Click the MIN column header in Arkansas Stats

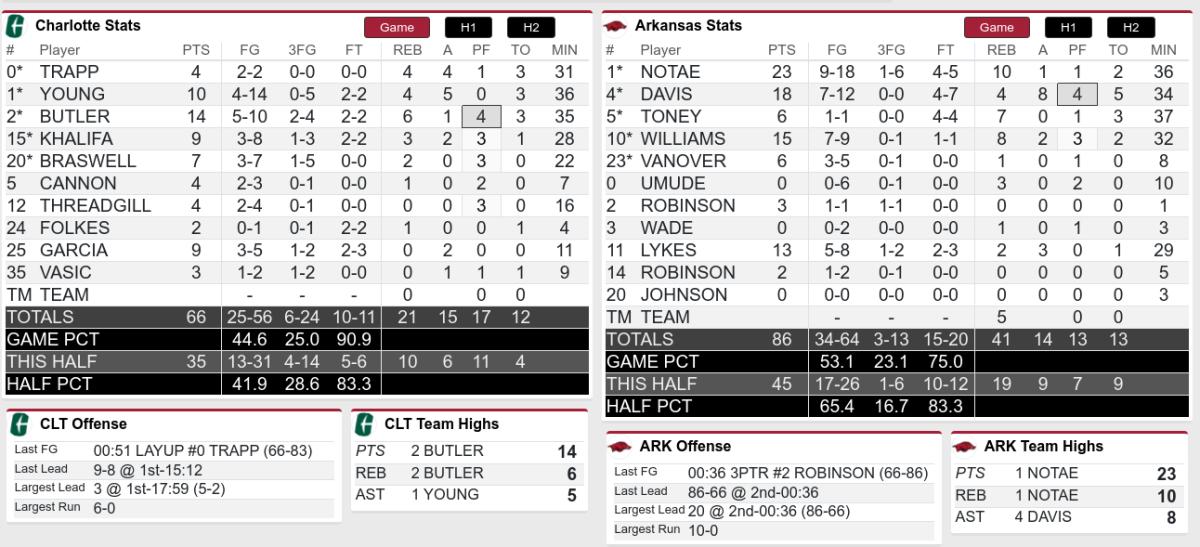coord(1163,50)
